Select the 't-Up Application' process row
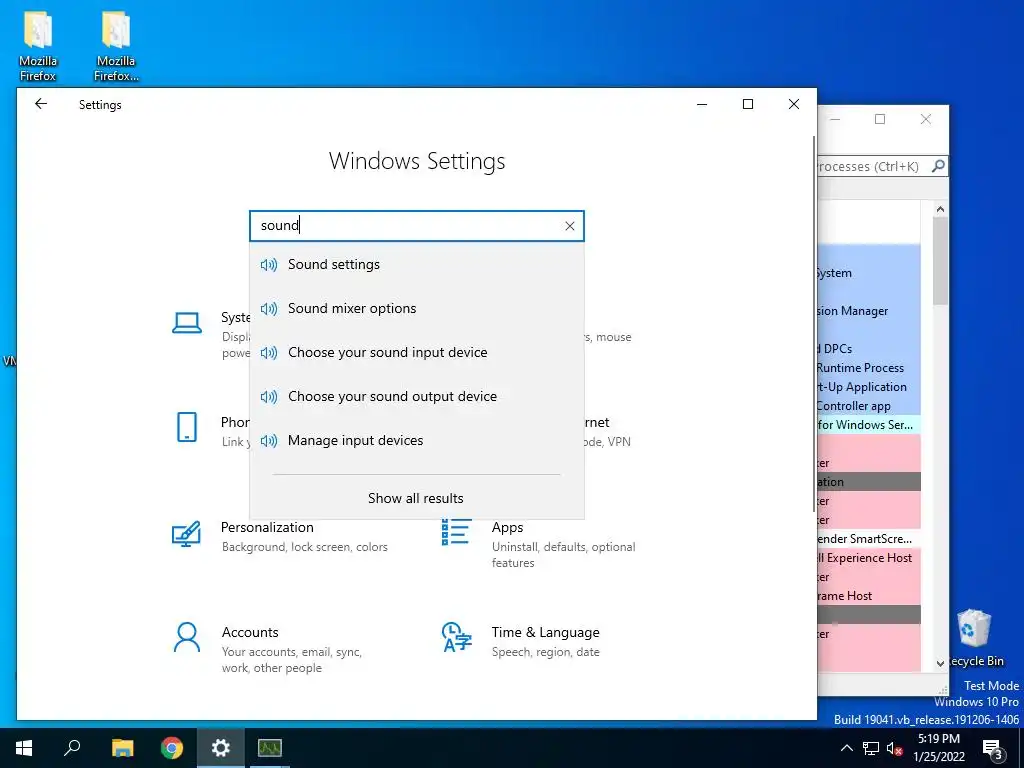 [869, 387]
